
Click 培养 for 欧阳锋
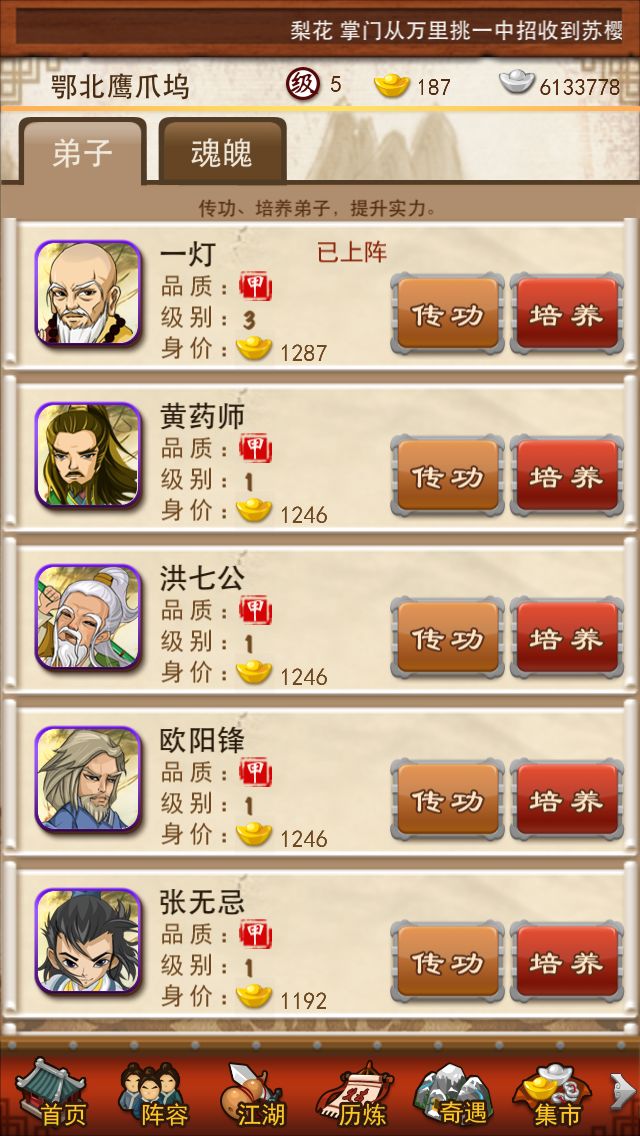click(x=567, y=800)
